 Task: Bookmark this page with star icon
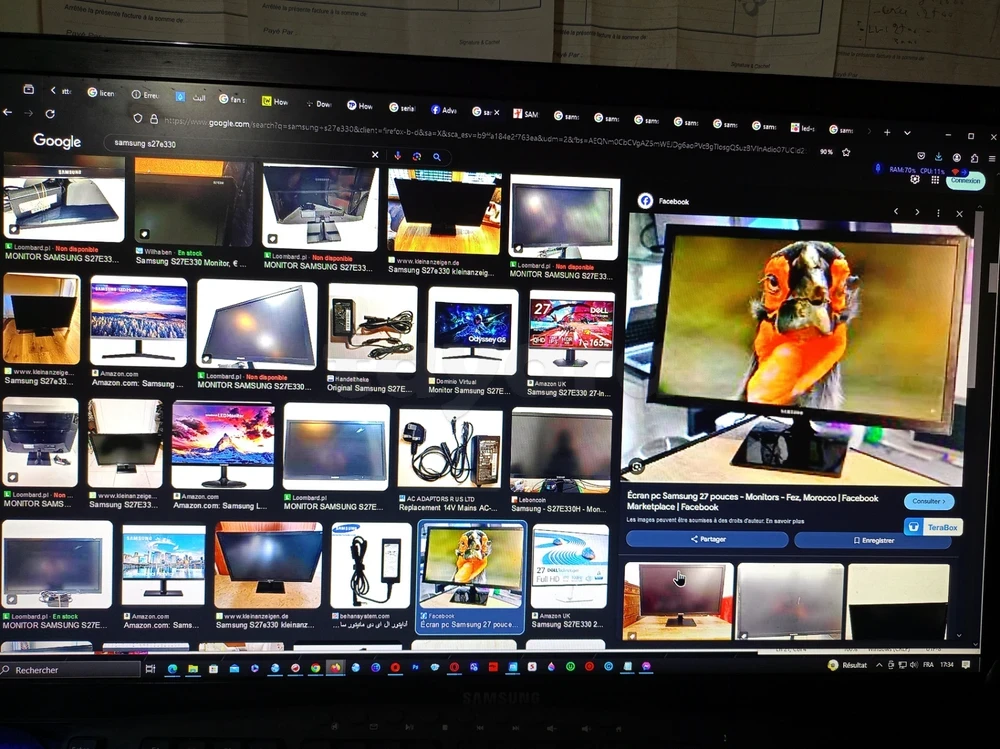846,152
